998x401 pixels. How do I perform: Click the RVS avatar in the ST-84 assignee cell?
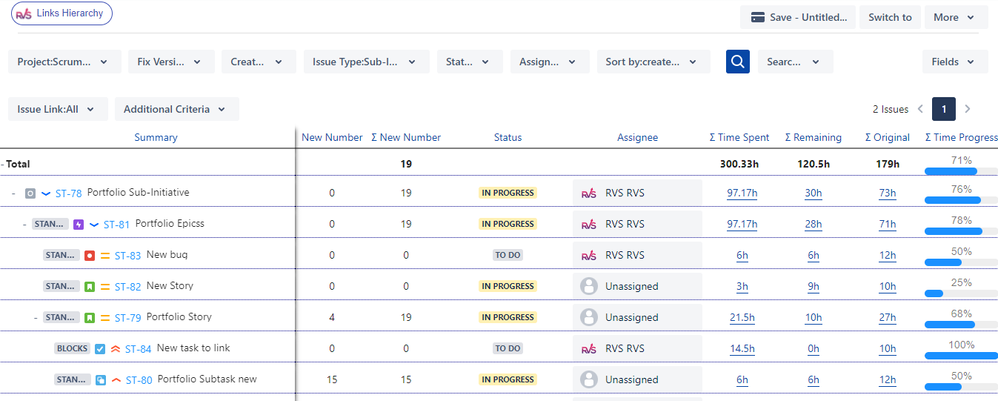[589, 349]
